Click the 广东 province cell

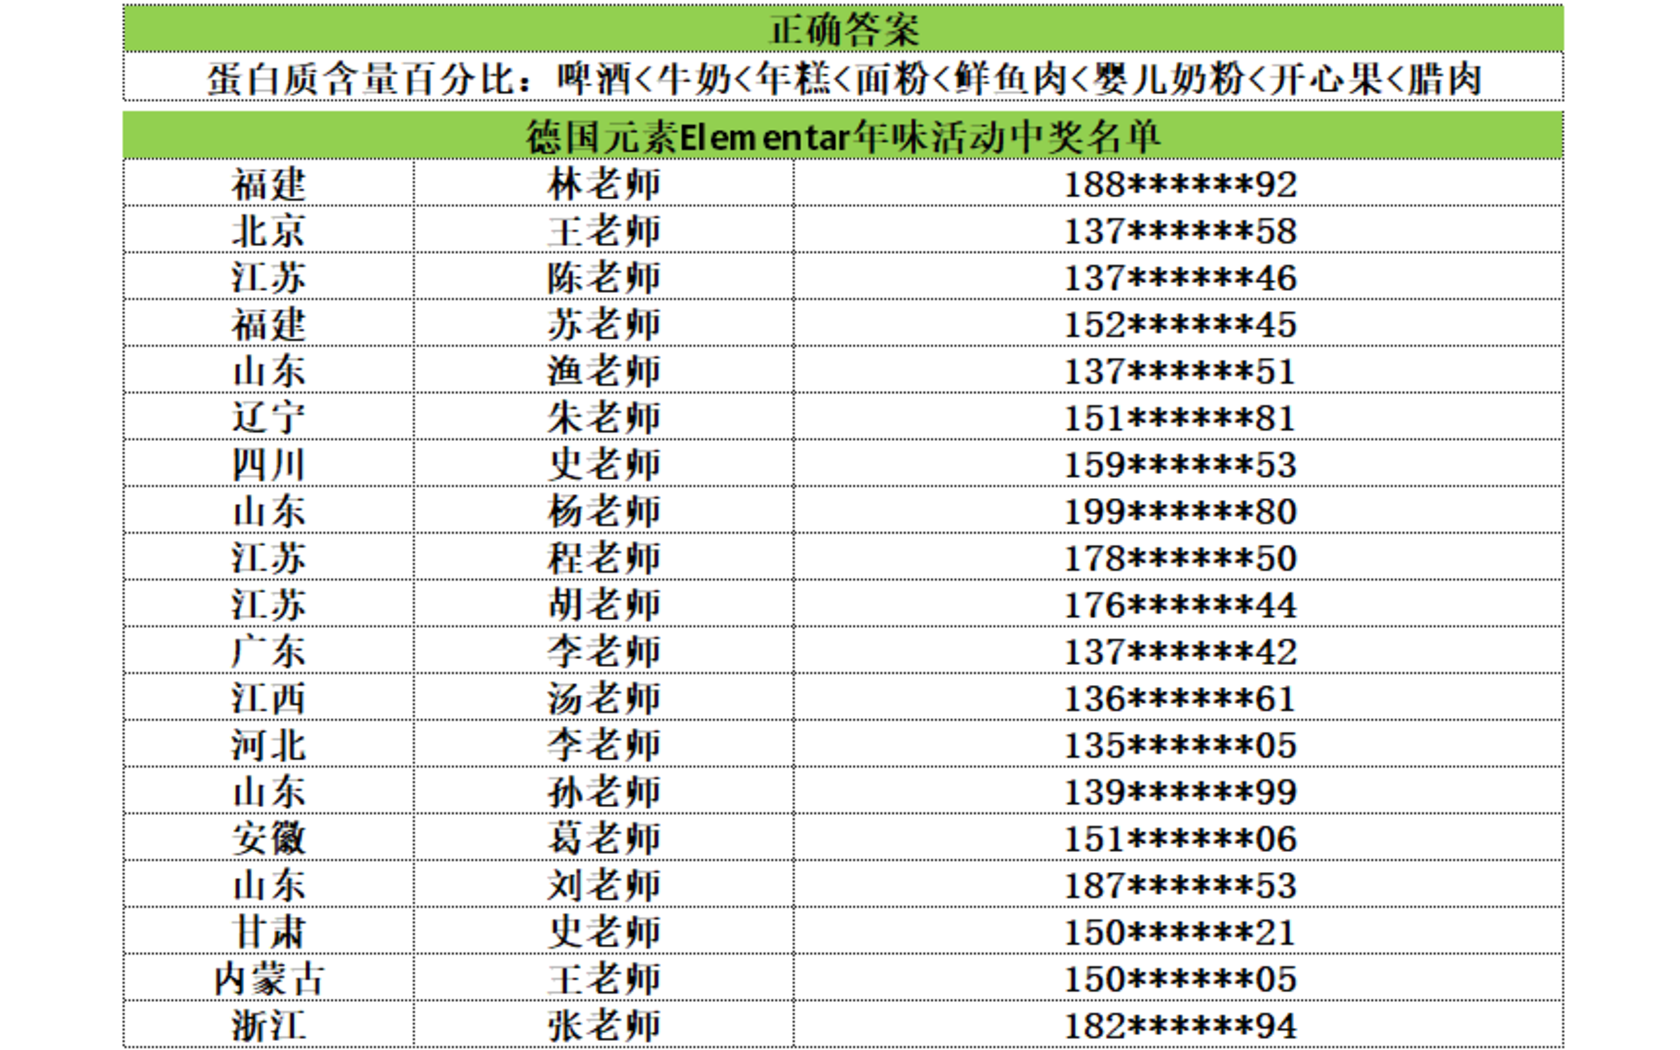pyautogui.click(x=269, y=652)
